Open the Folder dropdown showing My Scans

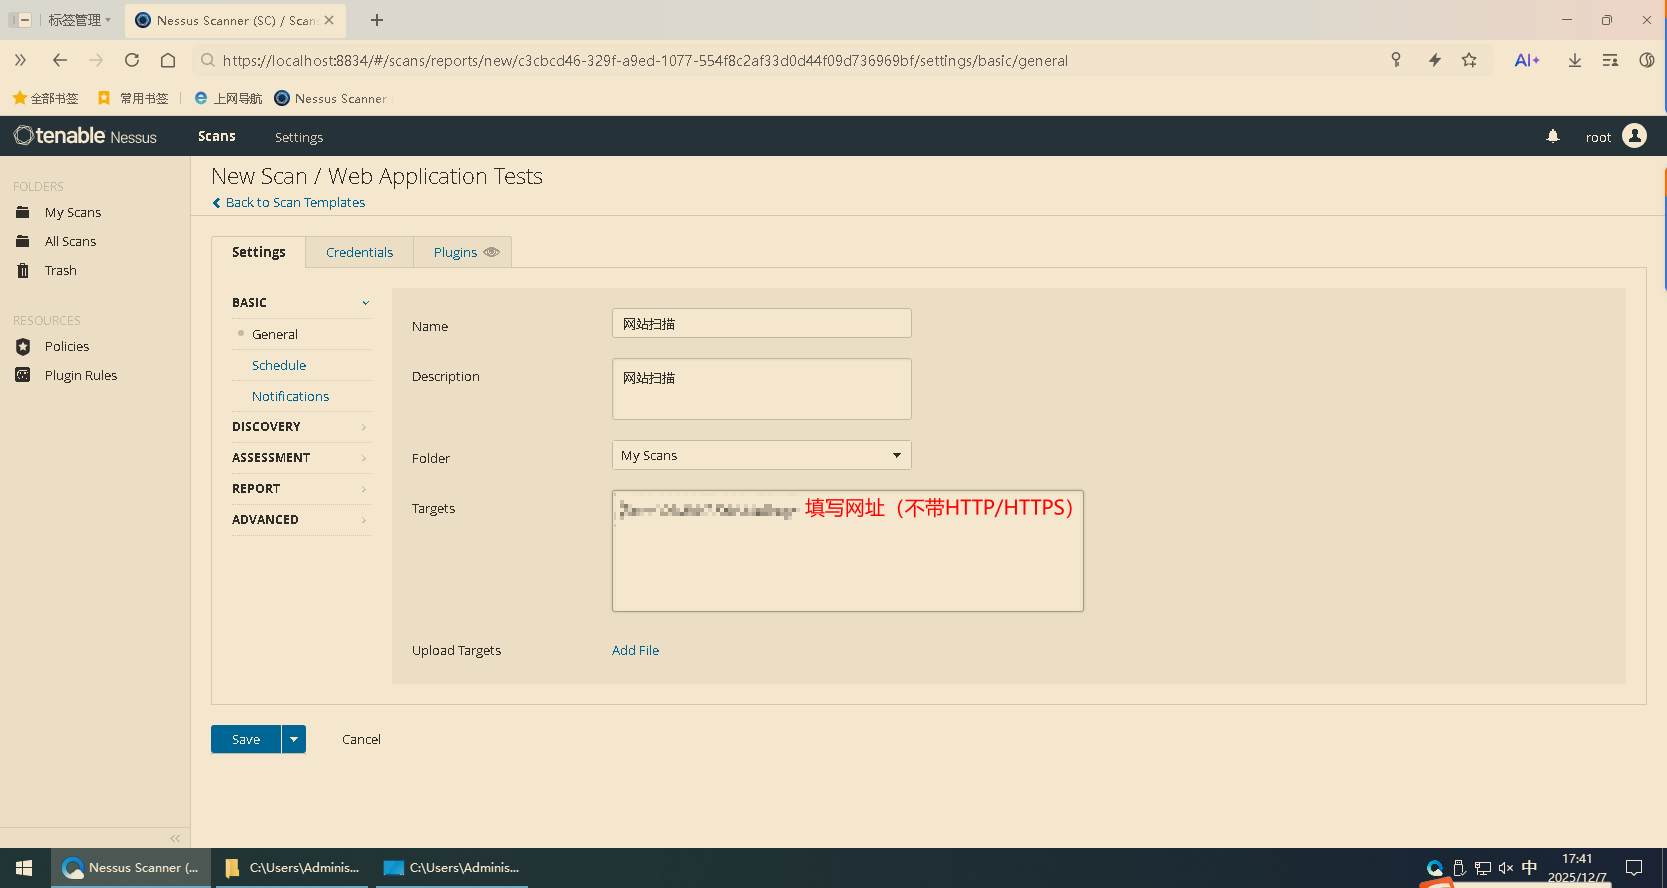761,456
